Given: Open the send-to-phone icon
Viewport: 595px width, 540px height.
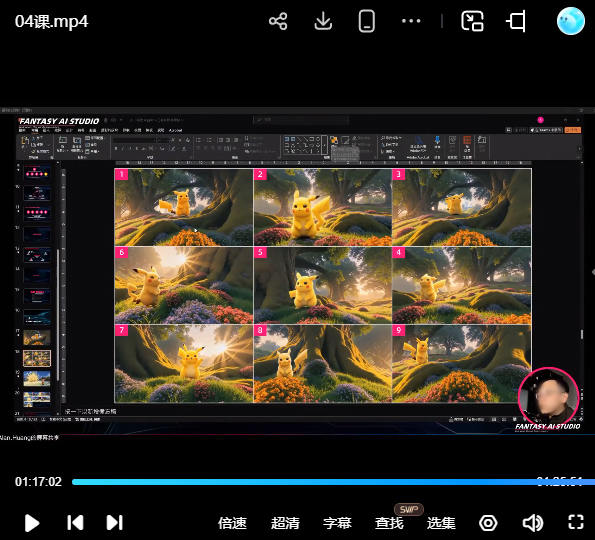Looking at the screenshot, I should (x=367, y=21).
